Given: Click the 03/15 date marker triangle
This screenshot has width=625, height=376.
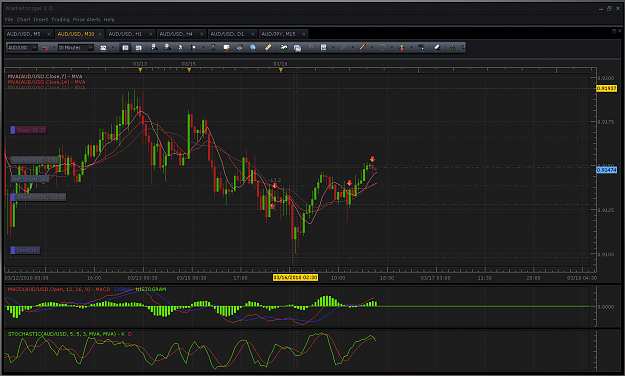Looking at the screenshot, I should (189, 70).
